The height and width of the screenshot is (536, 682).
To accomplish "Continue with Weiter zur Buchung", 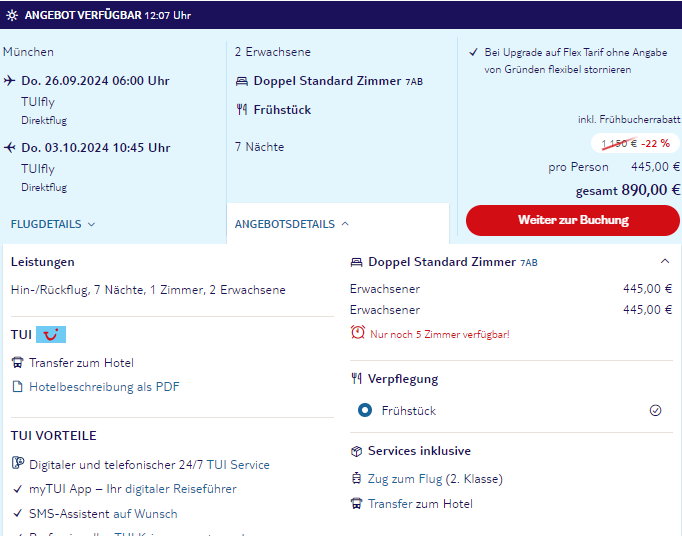I will [x=572, y=221].
